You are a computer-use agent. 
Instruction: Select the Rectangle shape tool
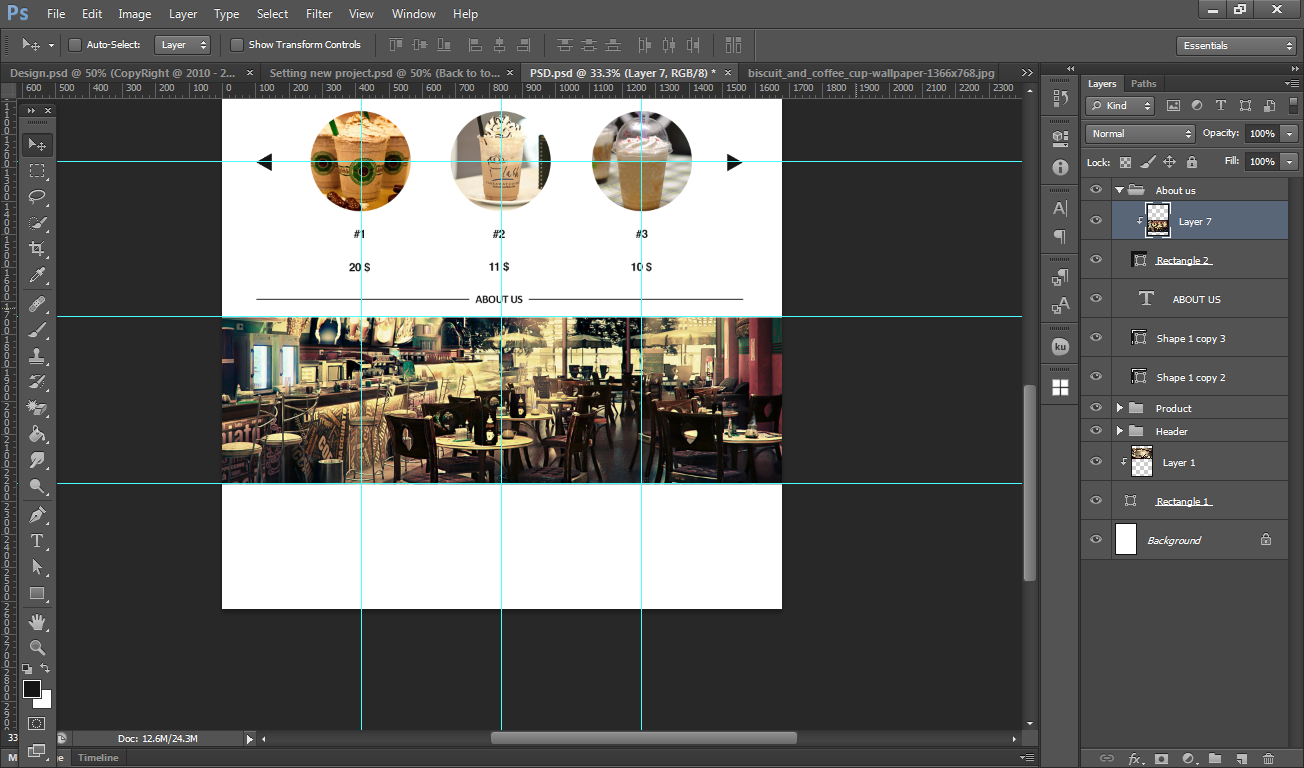point(37,593)
